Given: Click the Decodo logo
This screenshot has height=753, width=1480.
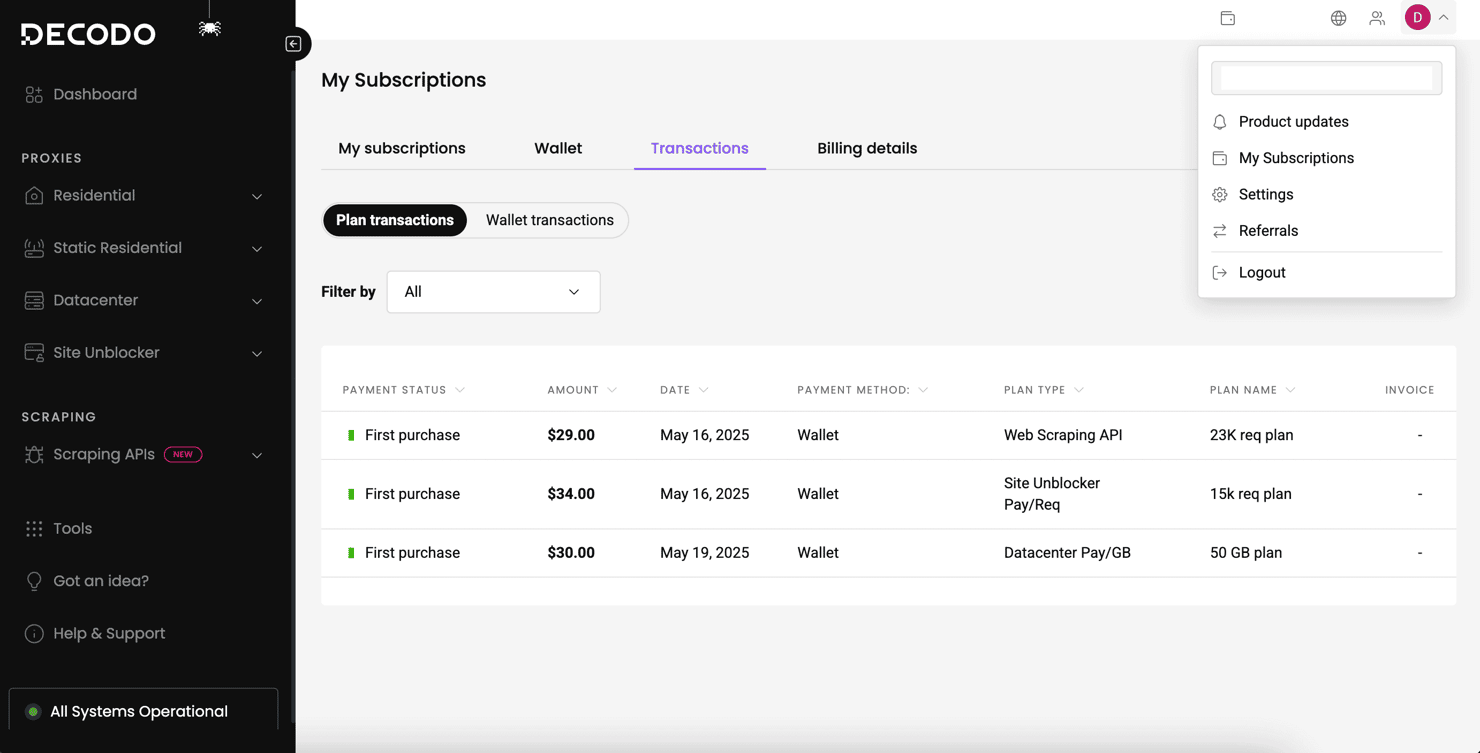Looking at the screenshot, I should tap(88, 34).
